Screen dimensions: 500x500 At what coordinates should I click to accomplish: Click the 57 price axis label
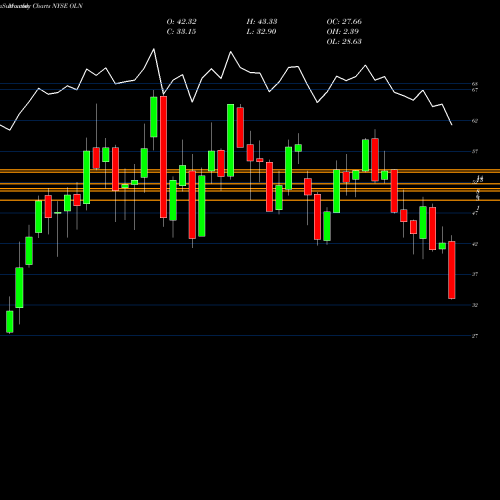475,151
